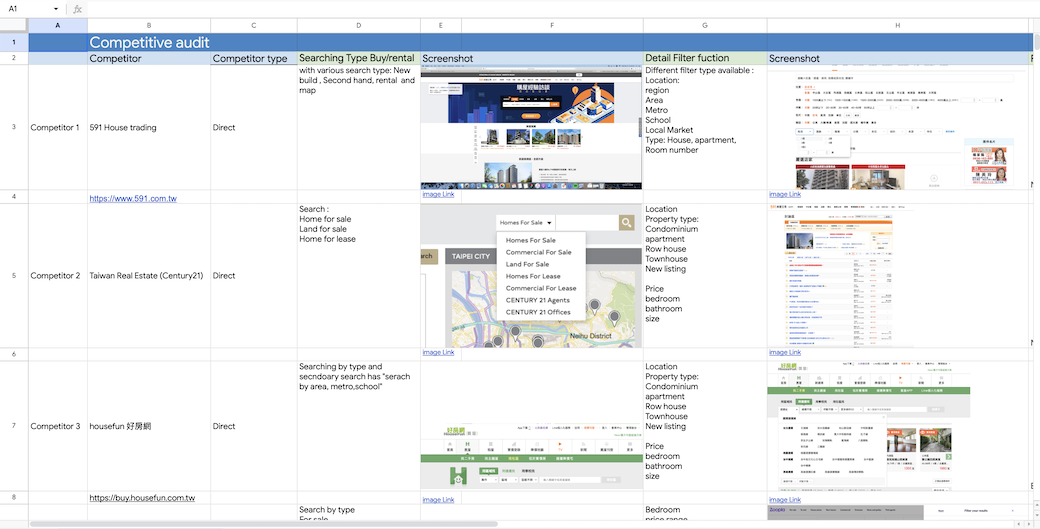Select column D header
Viewport: 1040px width, 529px height.
tap(359, 25)
